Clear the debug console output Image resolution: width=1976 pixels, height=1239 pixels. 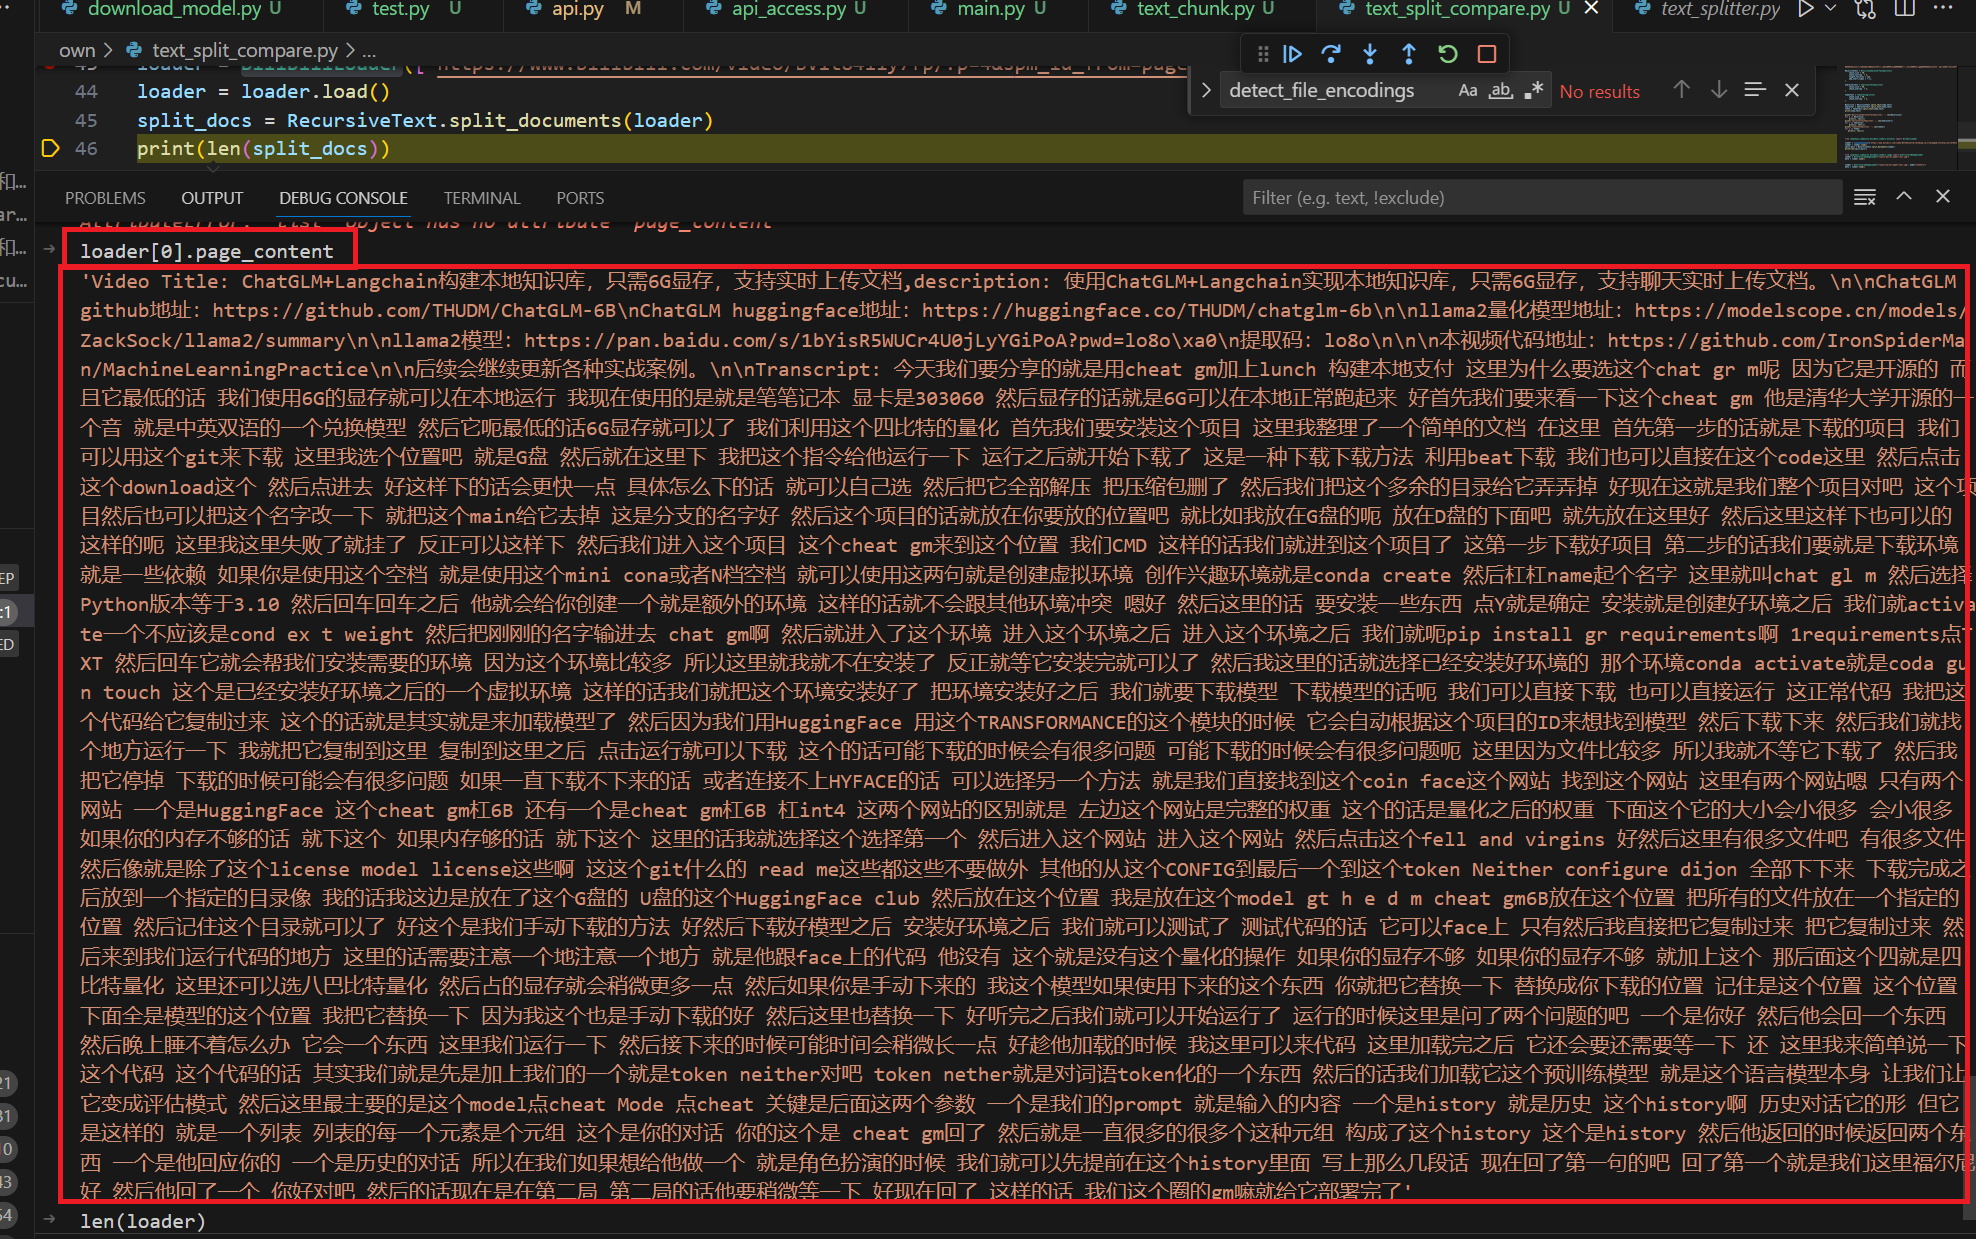click(x=1865, y=197)
